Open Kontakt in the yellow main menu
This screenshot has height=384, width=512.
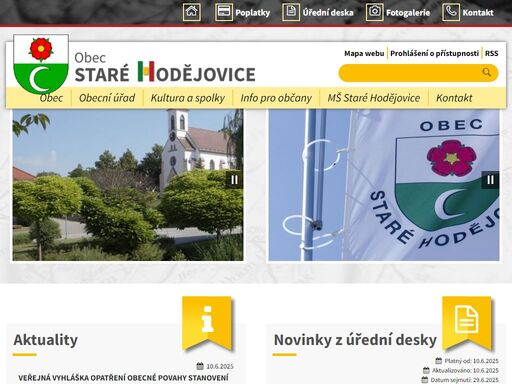point(454,98)
